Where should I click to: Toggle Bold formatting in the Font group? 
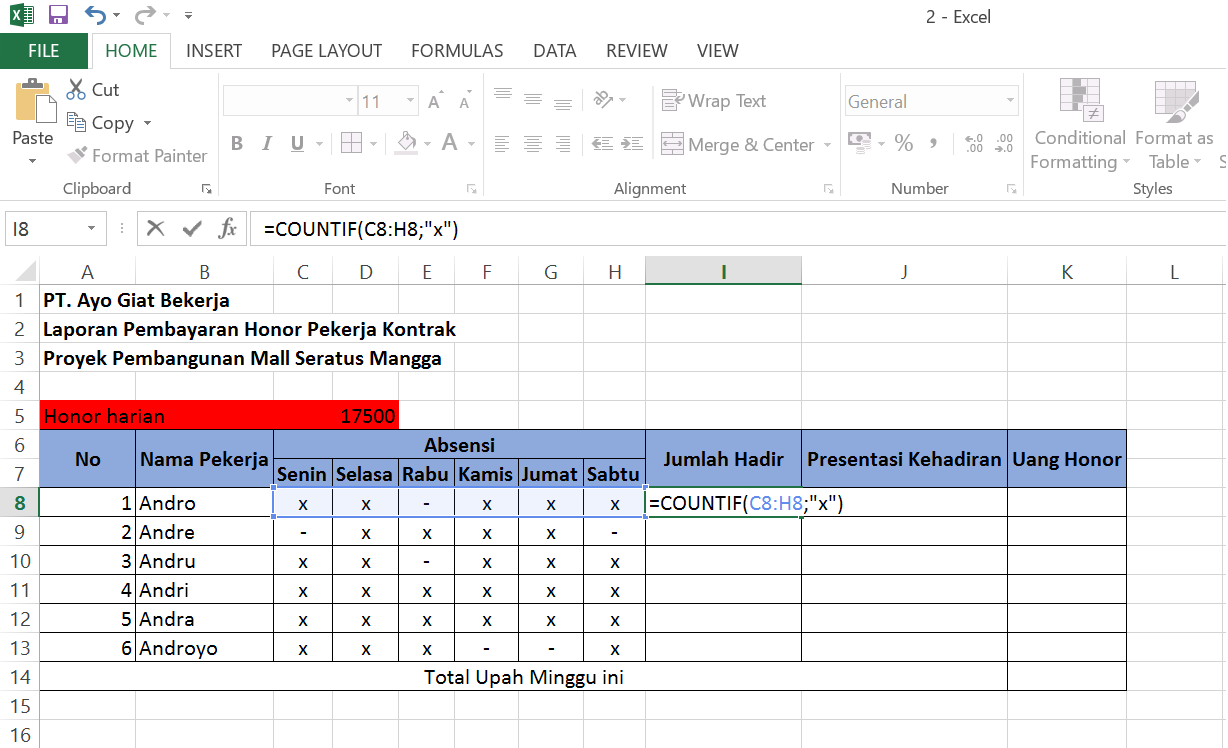pos(237,143)
